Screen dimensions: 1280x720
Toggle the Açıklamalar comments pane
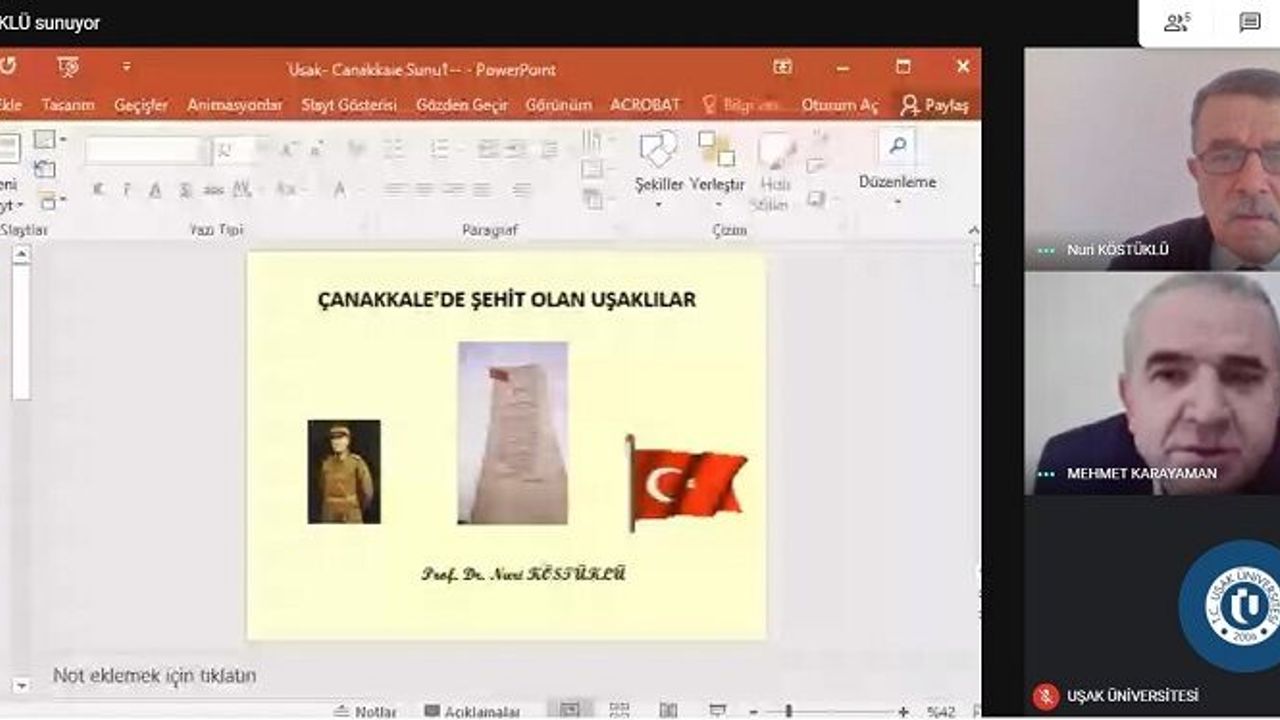[472, 711]
